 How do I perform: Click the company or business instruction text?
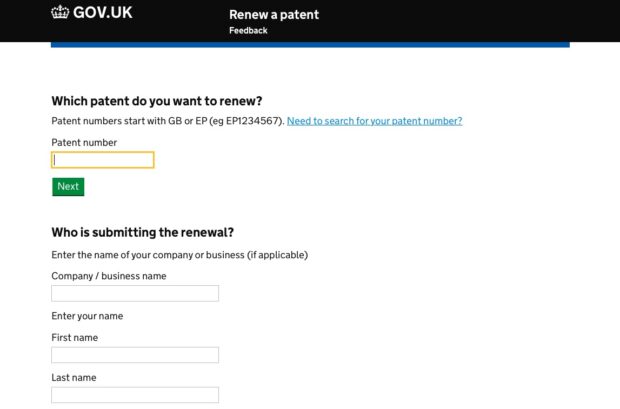(x=180, y=255)
